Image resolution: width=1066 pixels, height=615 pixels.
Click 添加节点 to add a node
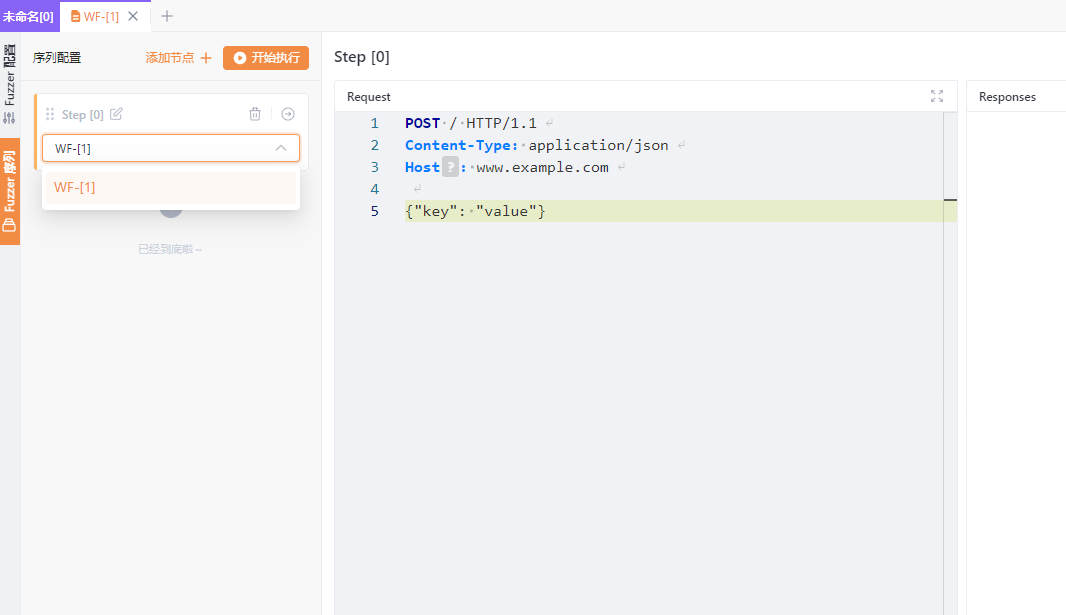(178, 58)
